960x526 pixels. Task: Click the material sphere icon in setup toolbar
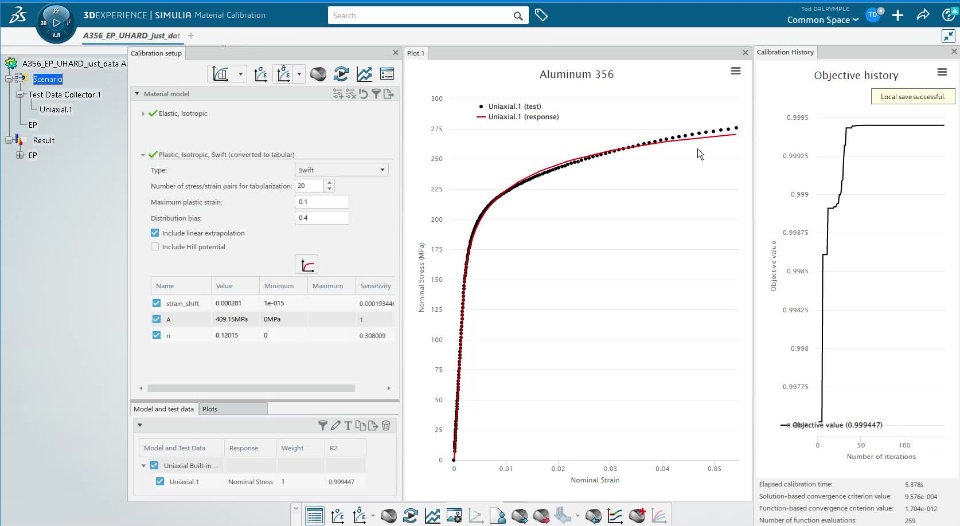318,74
